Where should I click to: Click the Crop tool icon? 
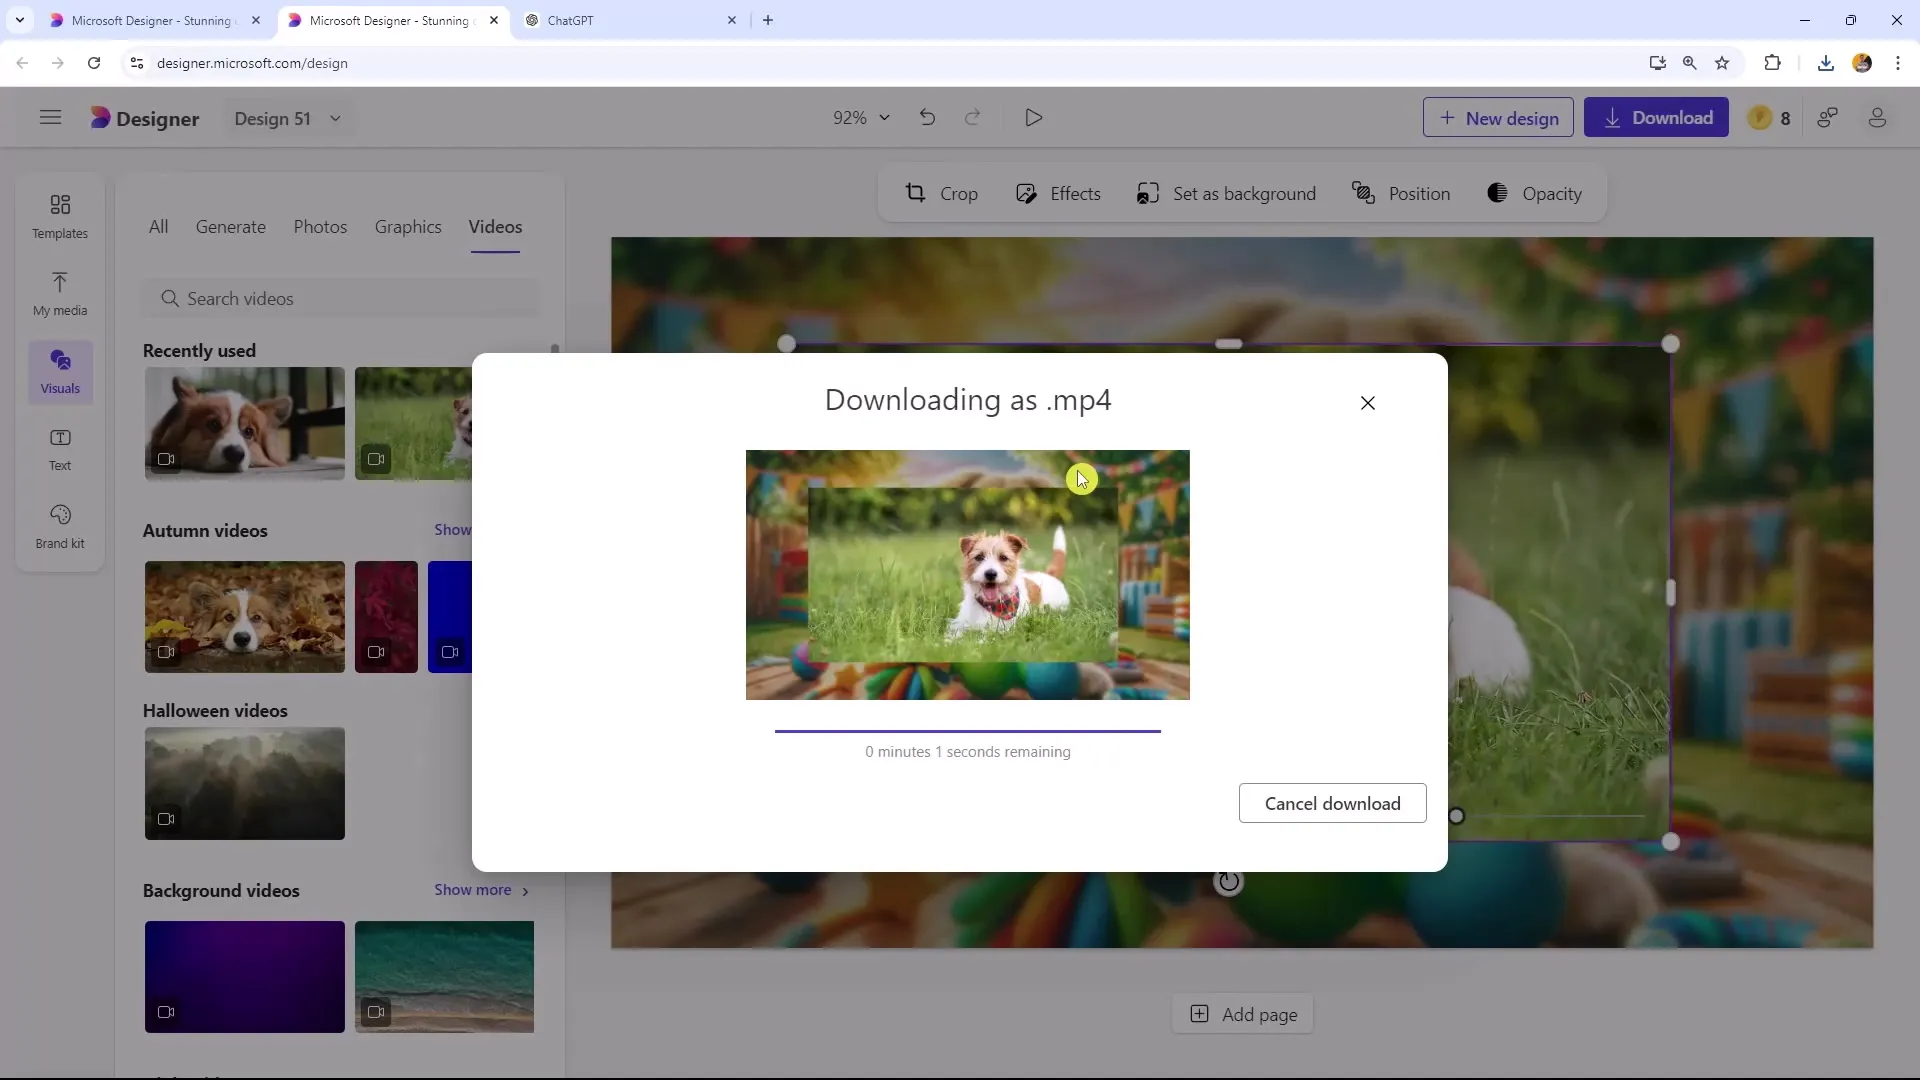point(915,193)
